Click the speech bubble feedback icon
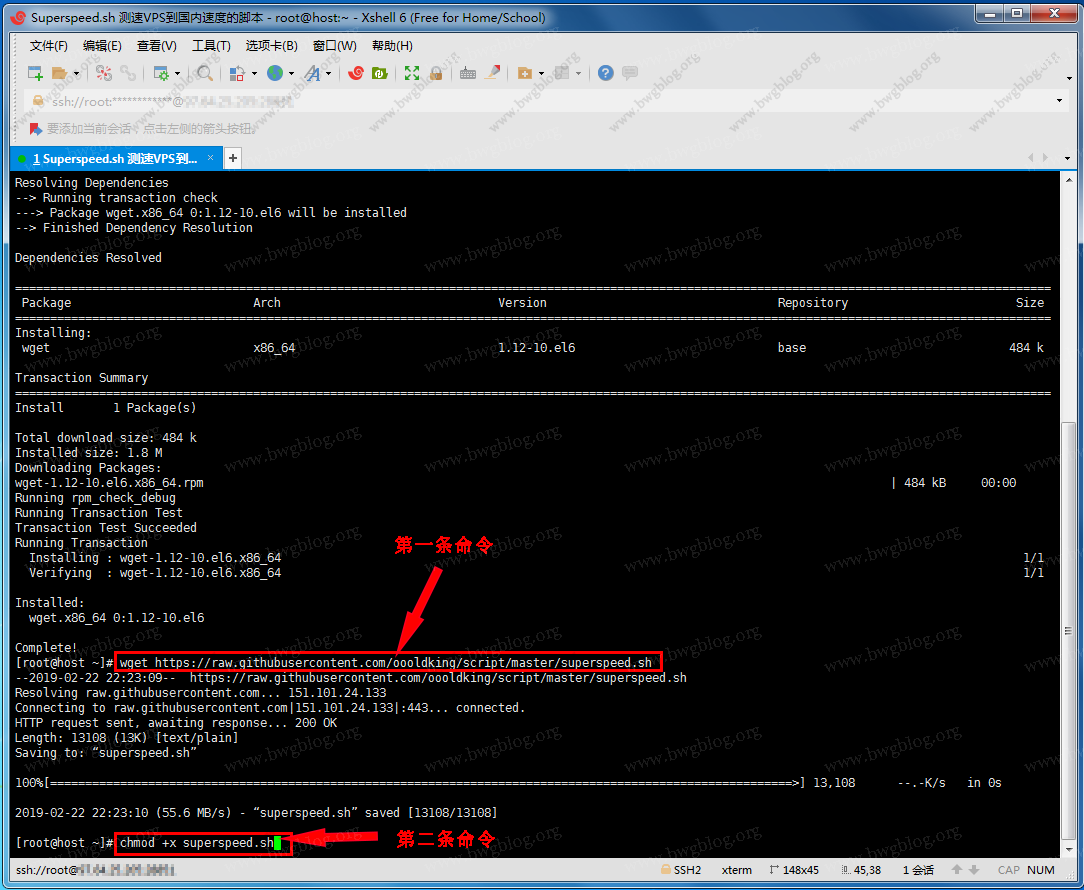The height and width of the screenshot is (890, 1084). click(630, 73)
